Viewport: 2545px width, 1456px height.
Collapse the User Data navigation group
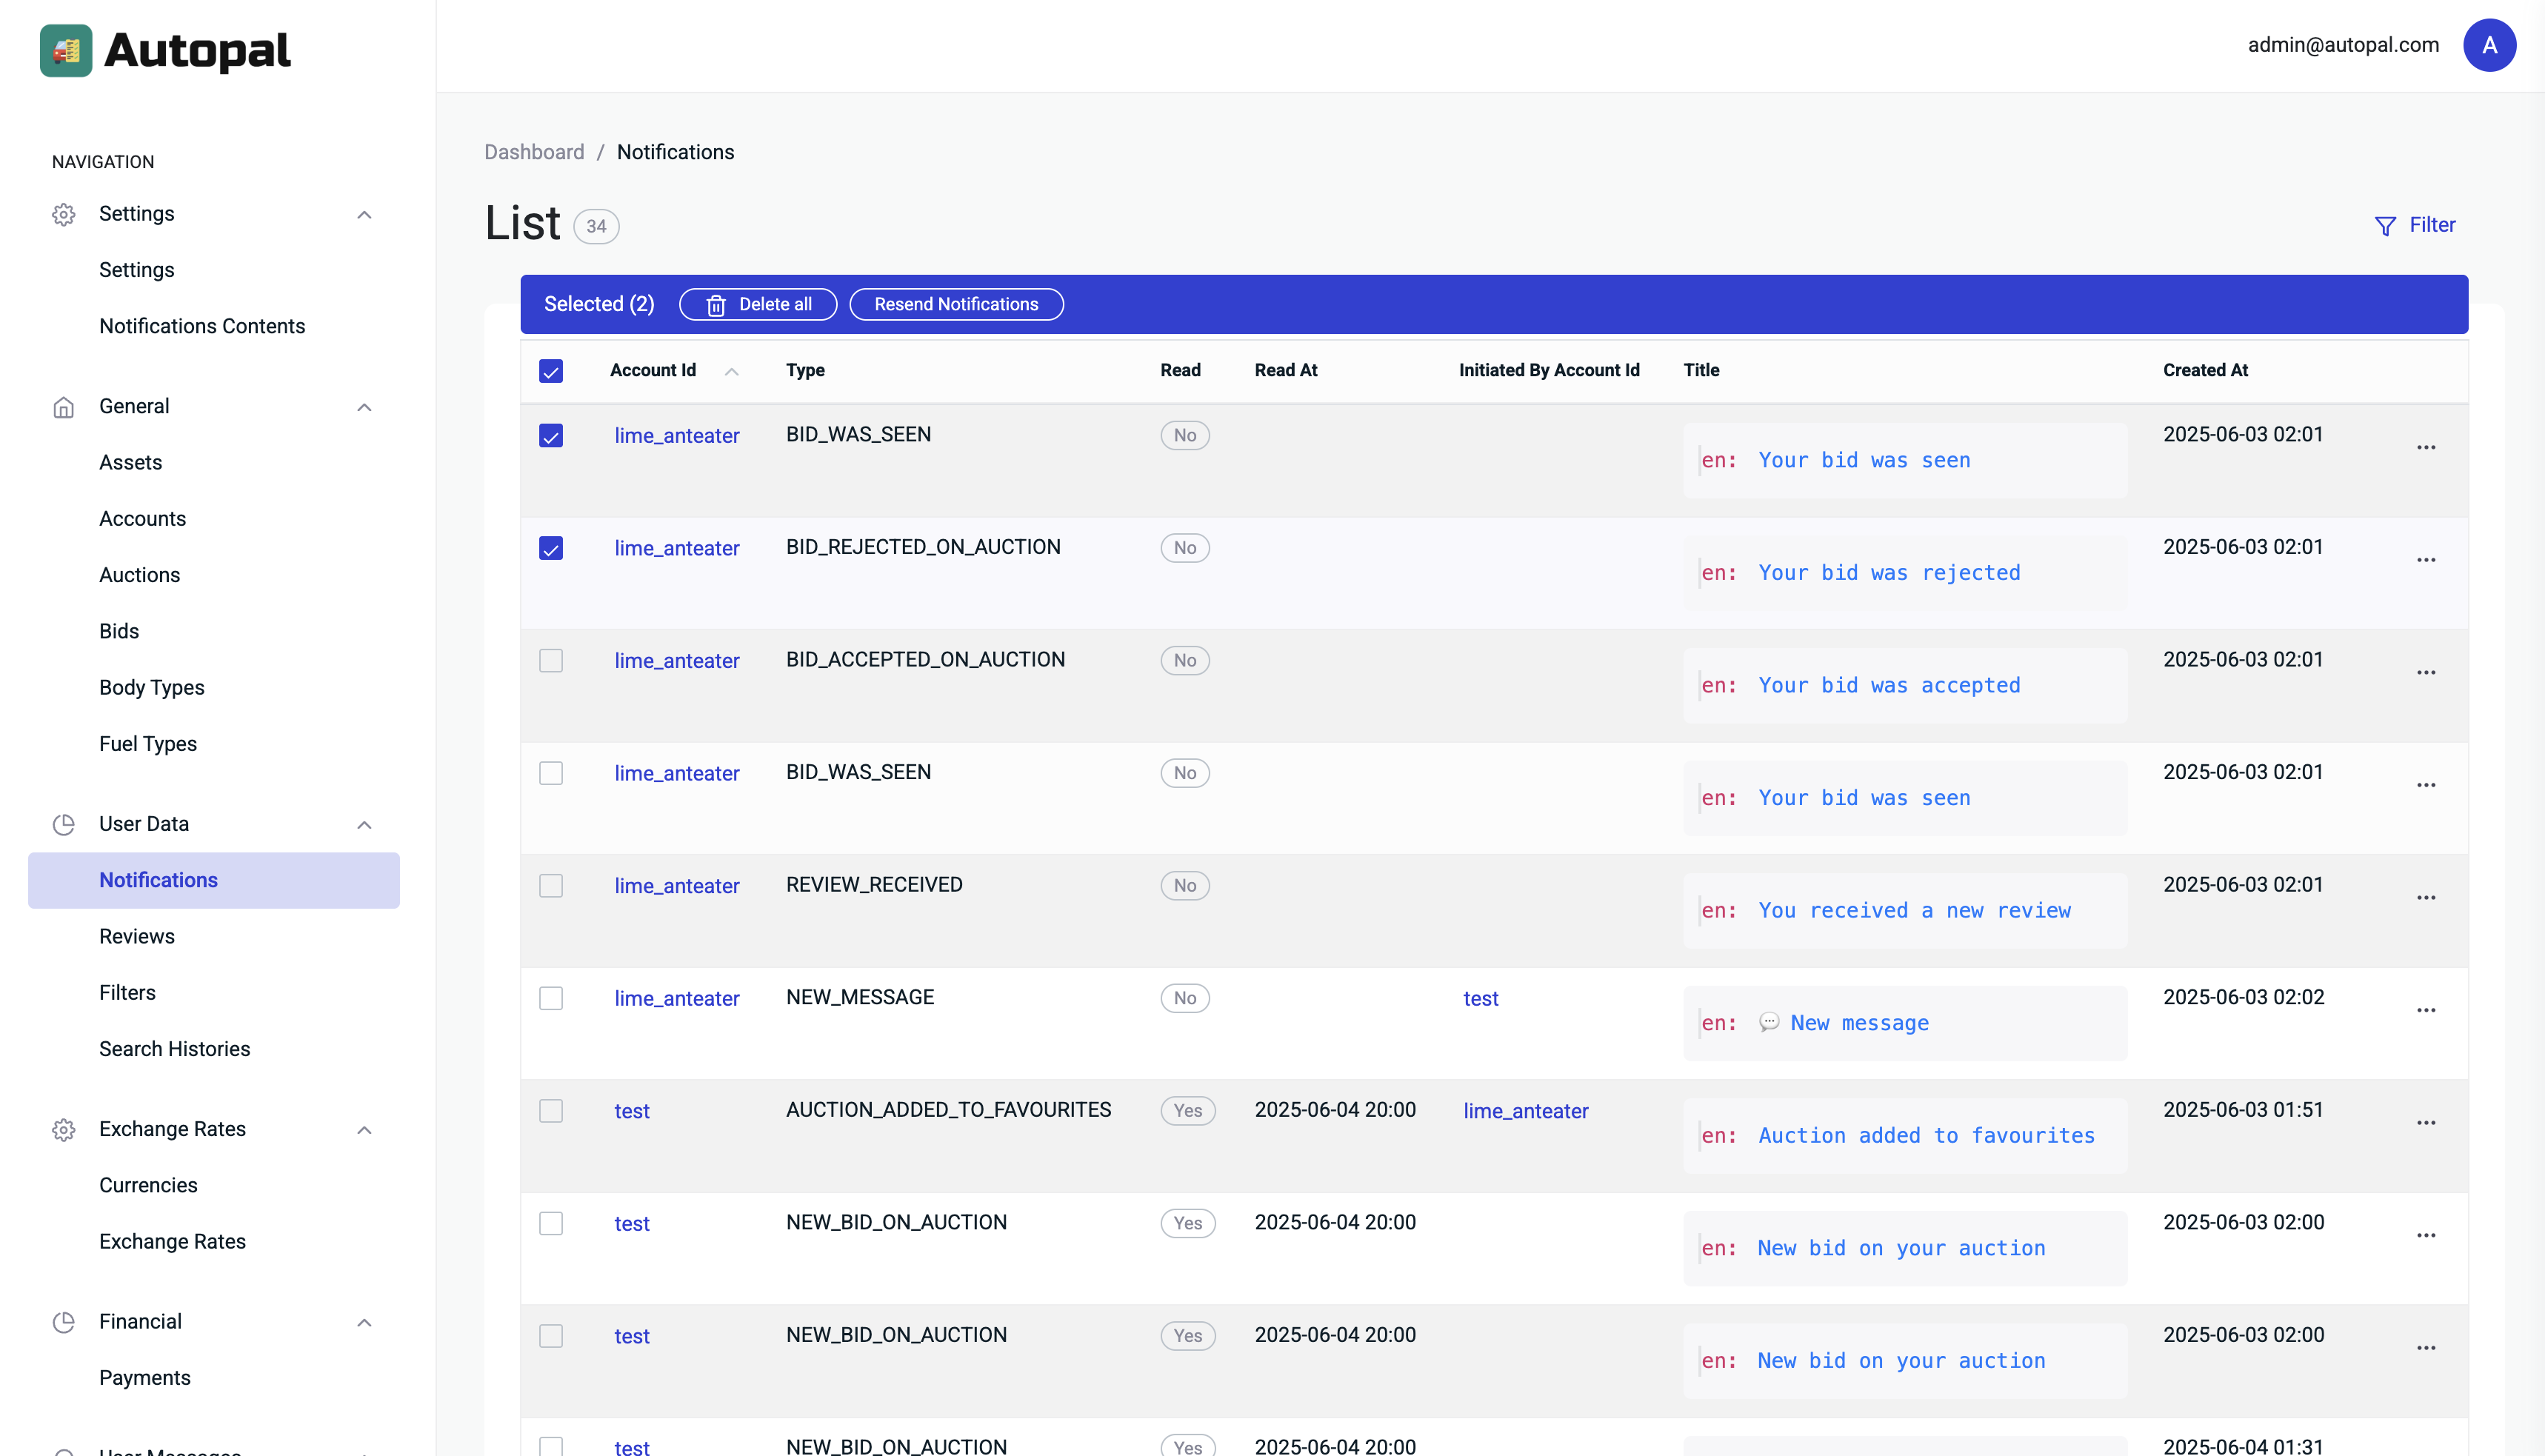tap(364, 825)
